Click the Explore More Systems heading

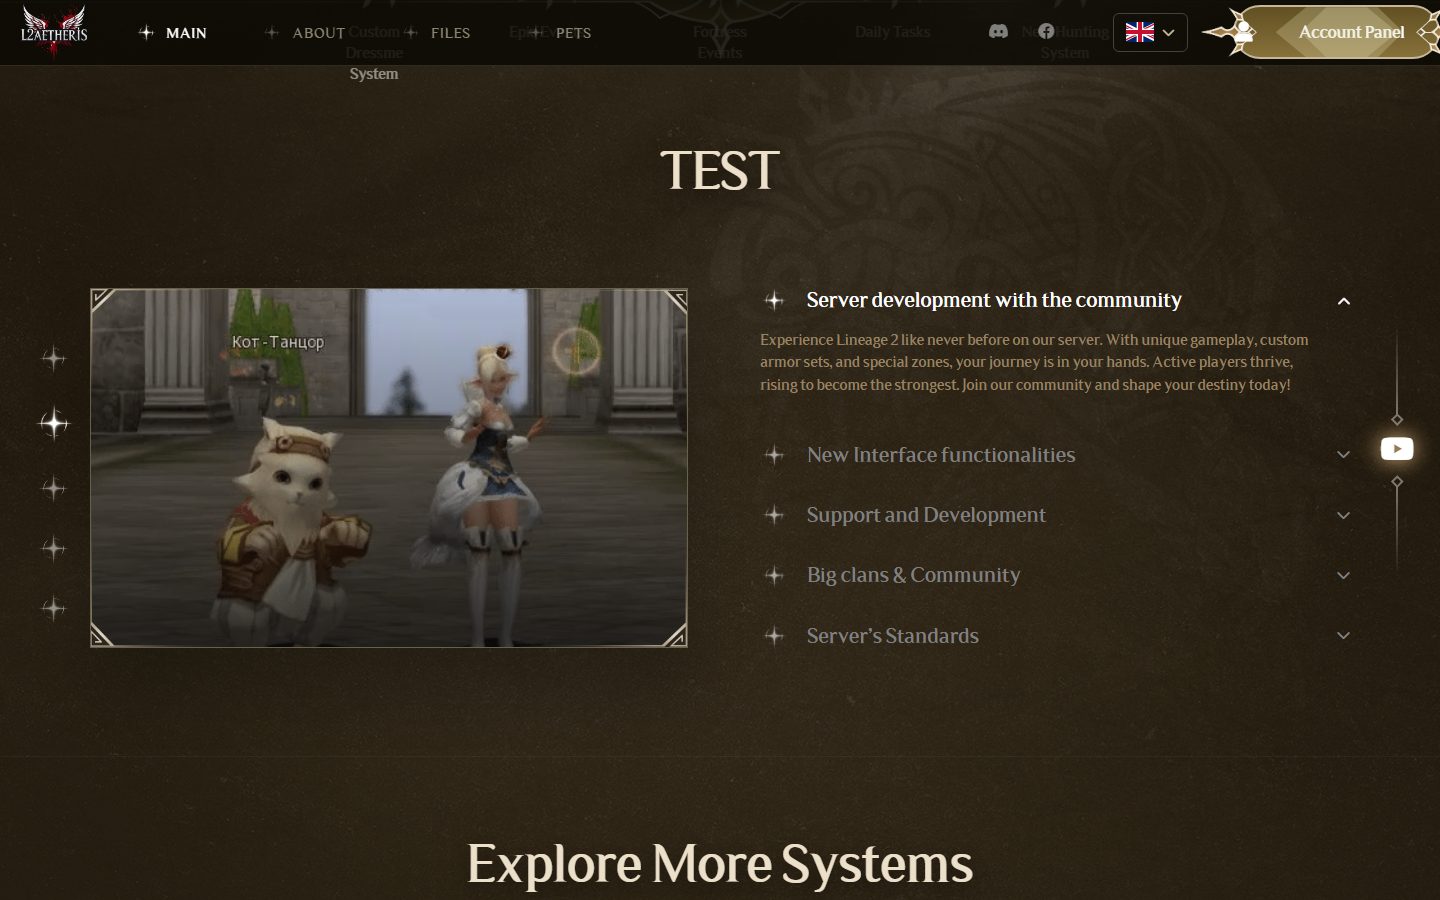click(x=720, y=864)
